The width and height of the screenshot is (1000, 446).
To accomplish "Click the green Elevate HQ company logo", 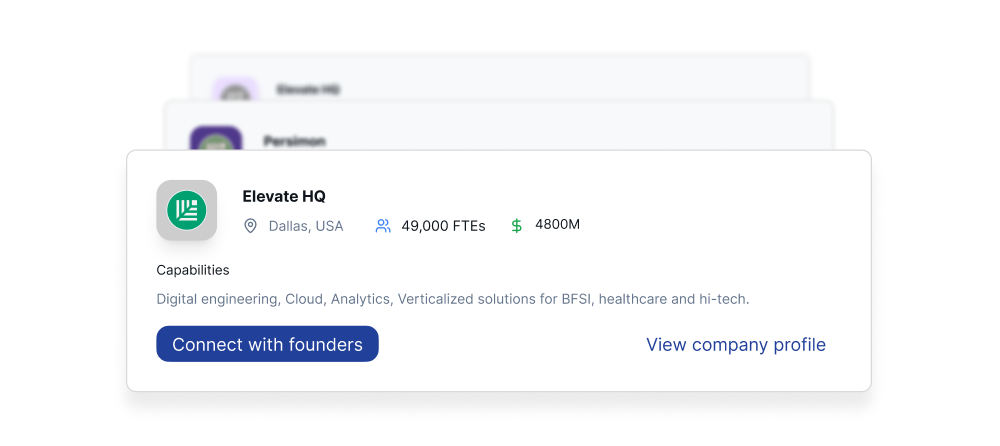I will click(x=186, y=210).
